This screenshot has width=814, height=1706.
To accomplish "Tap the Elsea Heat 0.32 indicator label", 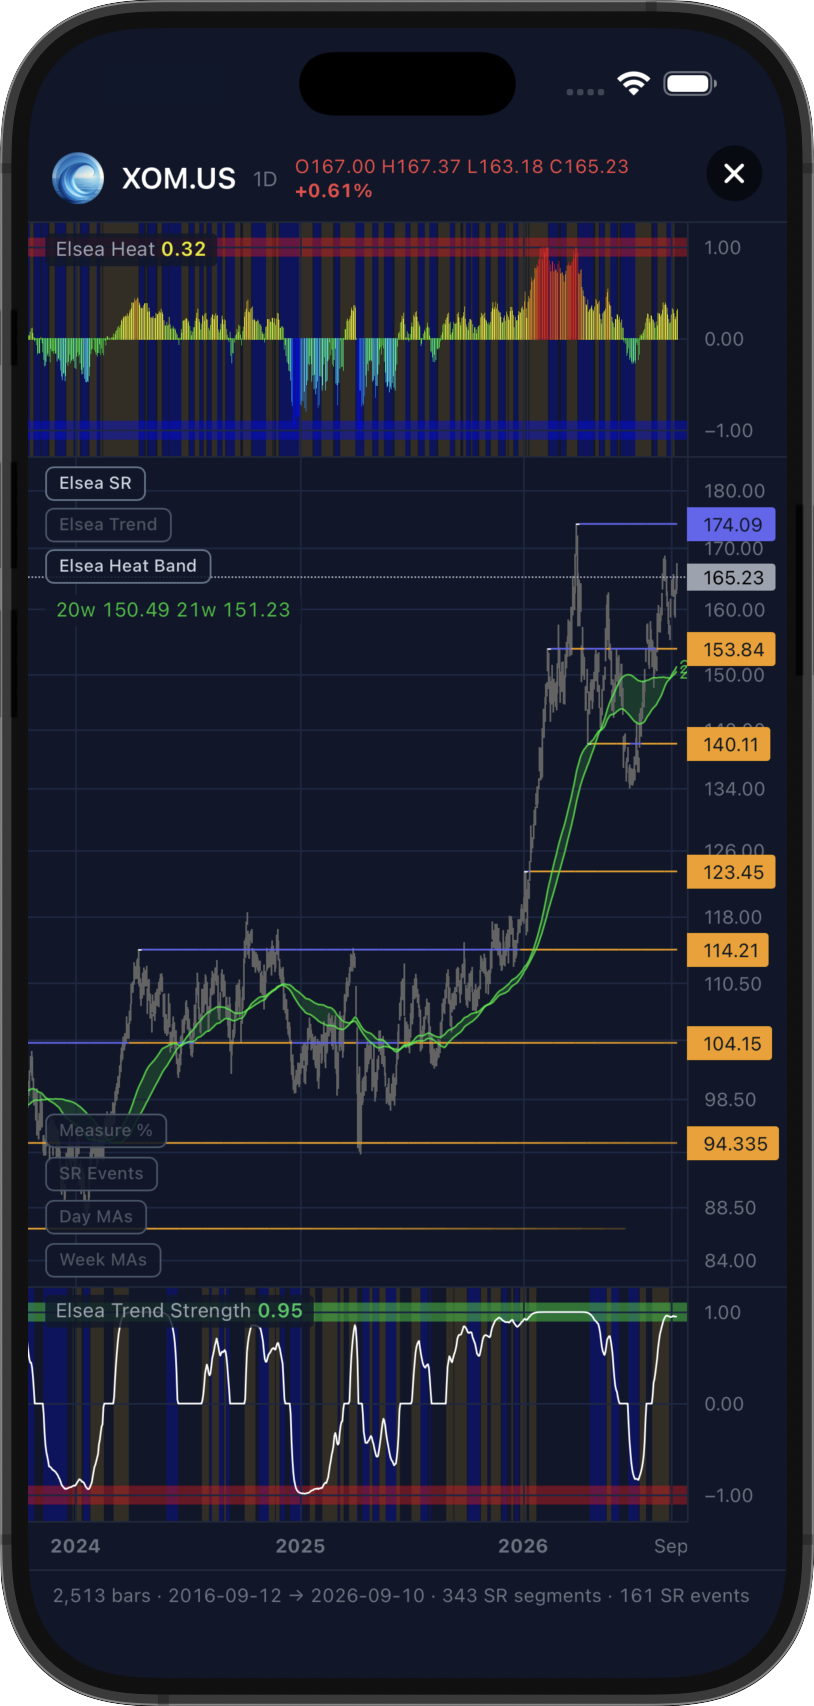I will coord(131,249).
